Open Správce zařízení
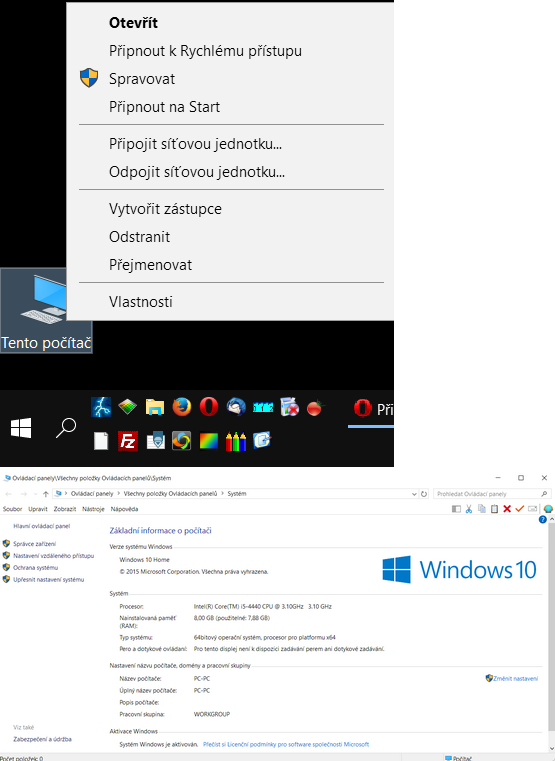The image size is (555, 761). point(34,544)
